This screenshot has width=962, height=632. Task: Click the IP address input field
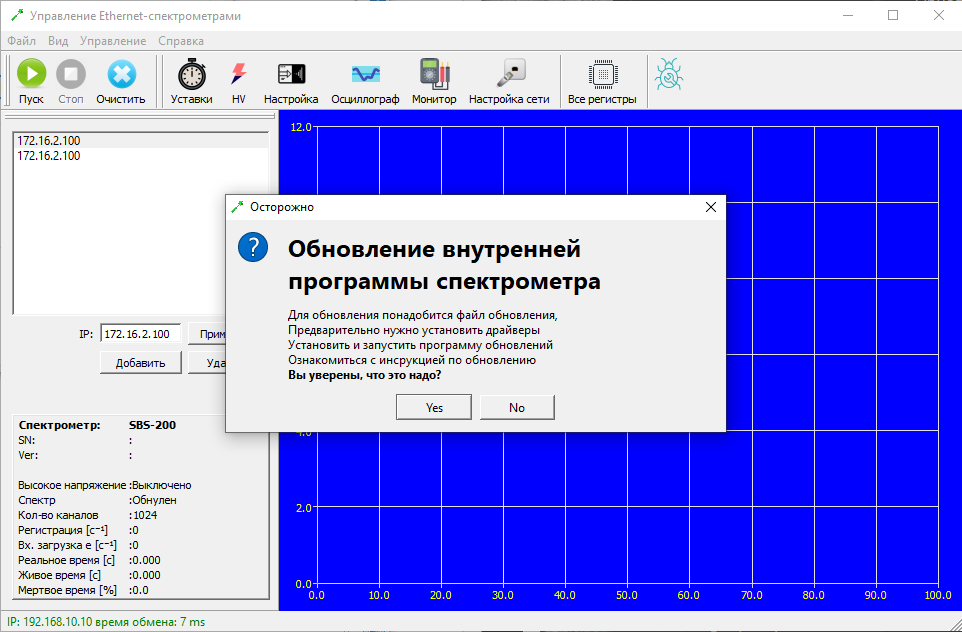141,334
